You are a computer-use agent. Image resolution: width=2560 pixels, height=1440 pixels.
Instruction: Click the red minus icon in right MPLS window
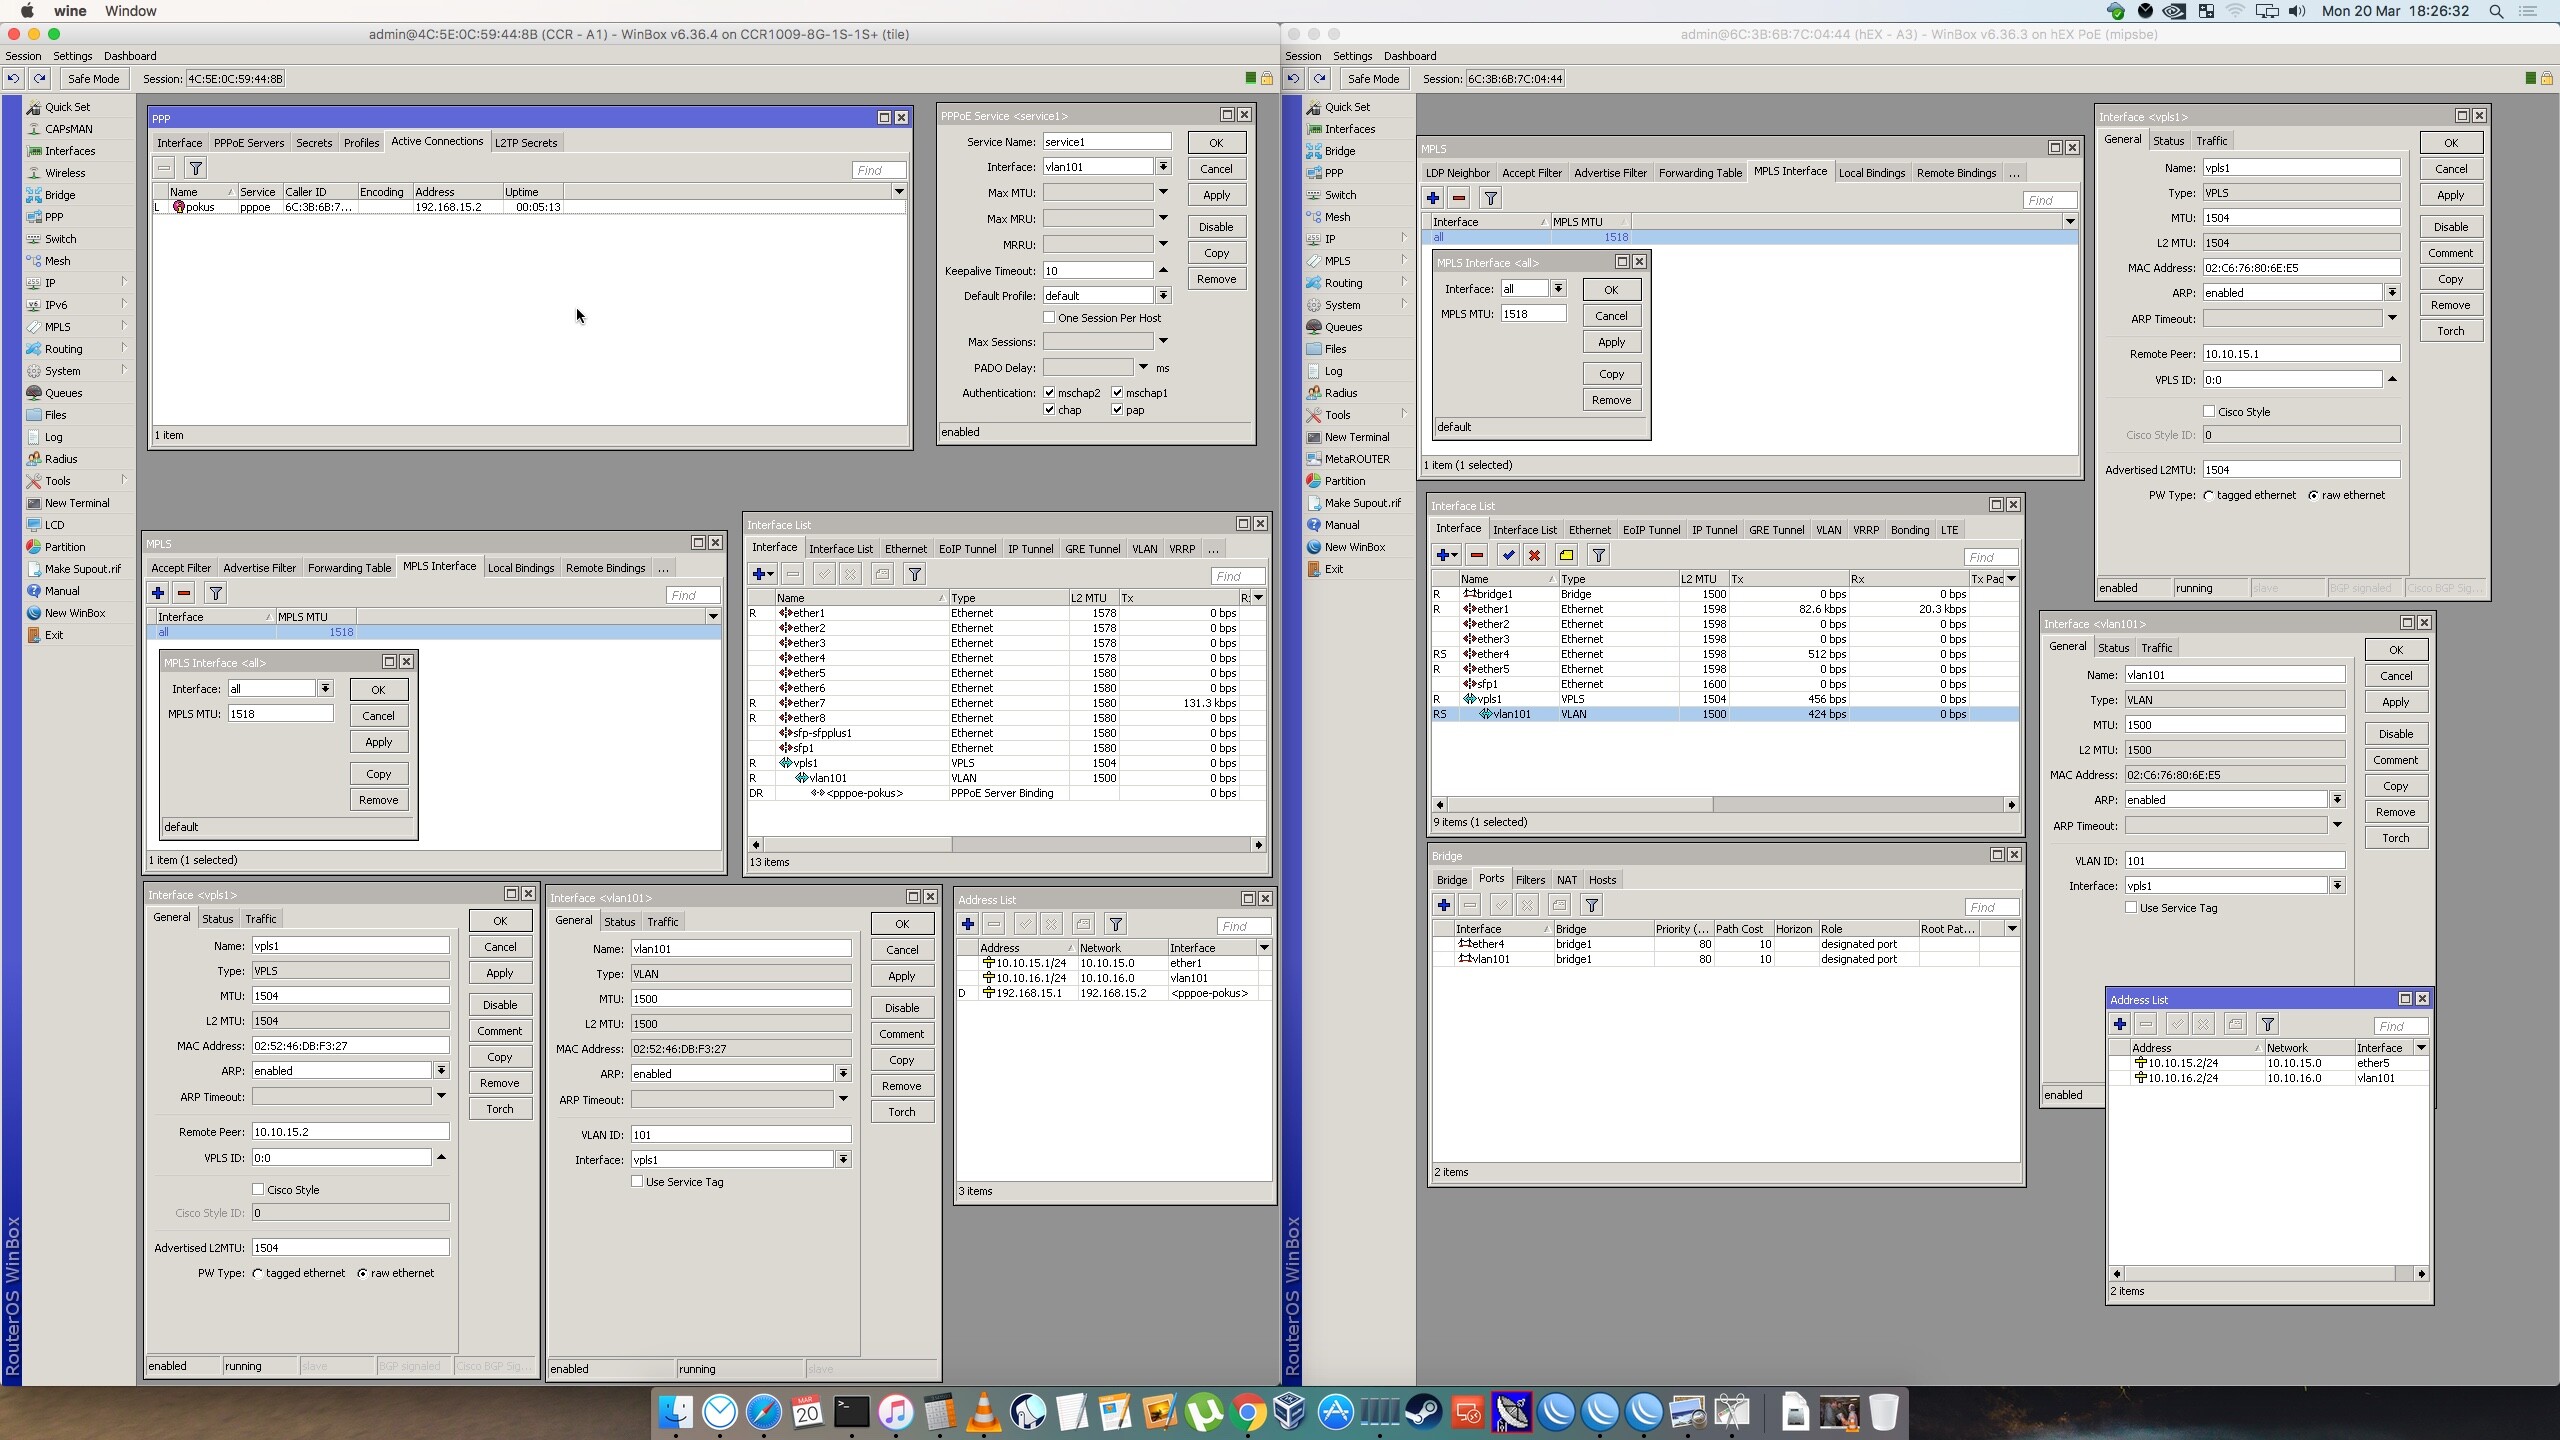pos(1459,198)
